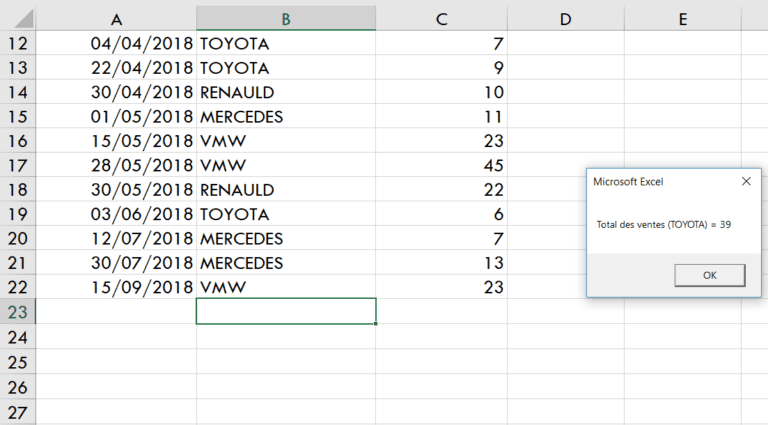Select row 15 header
The height and width of the screenshot is (425, 768).
(x=18, y=117)
